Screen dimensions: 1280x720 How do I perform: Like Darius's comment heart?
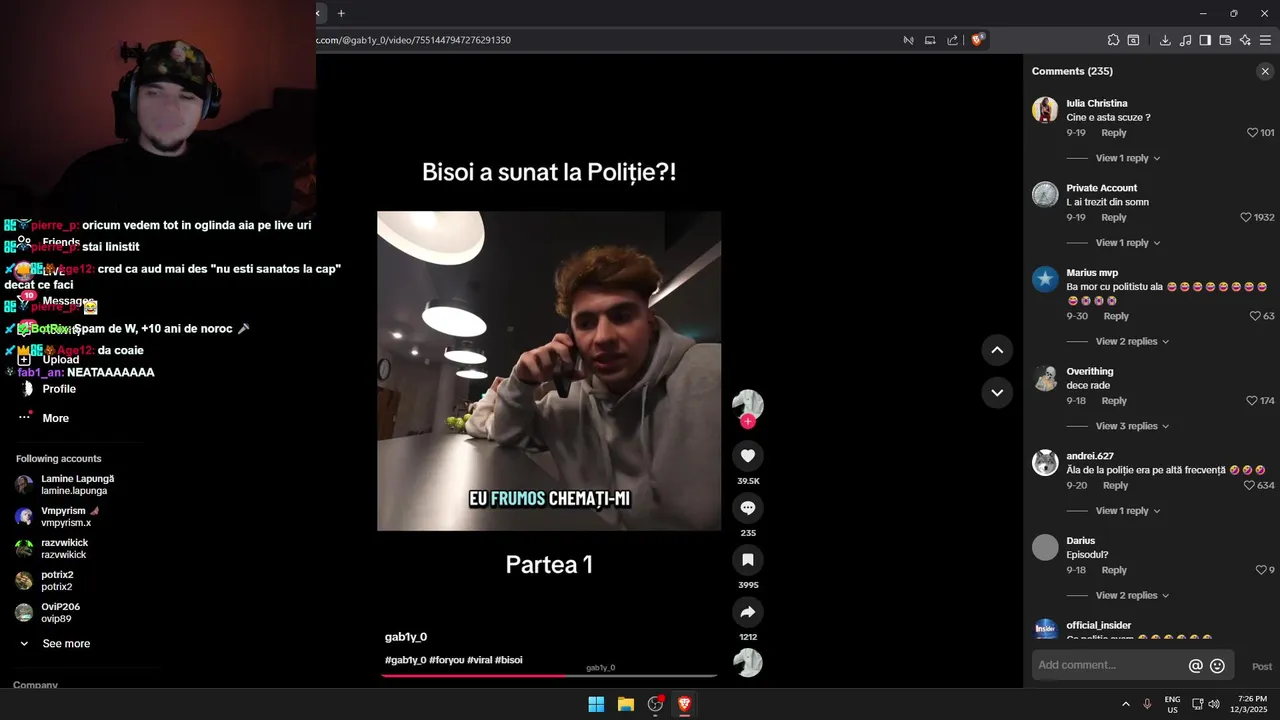tap(1261, 570)
